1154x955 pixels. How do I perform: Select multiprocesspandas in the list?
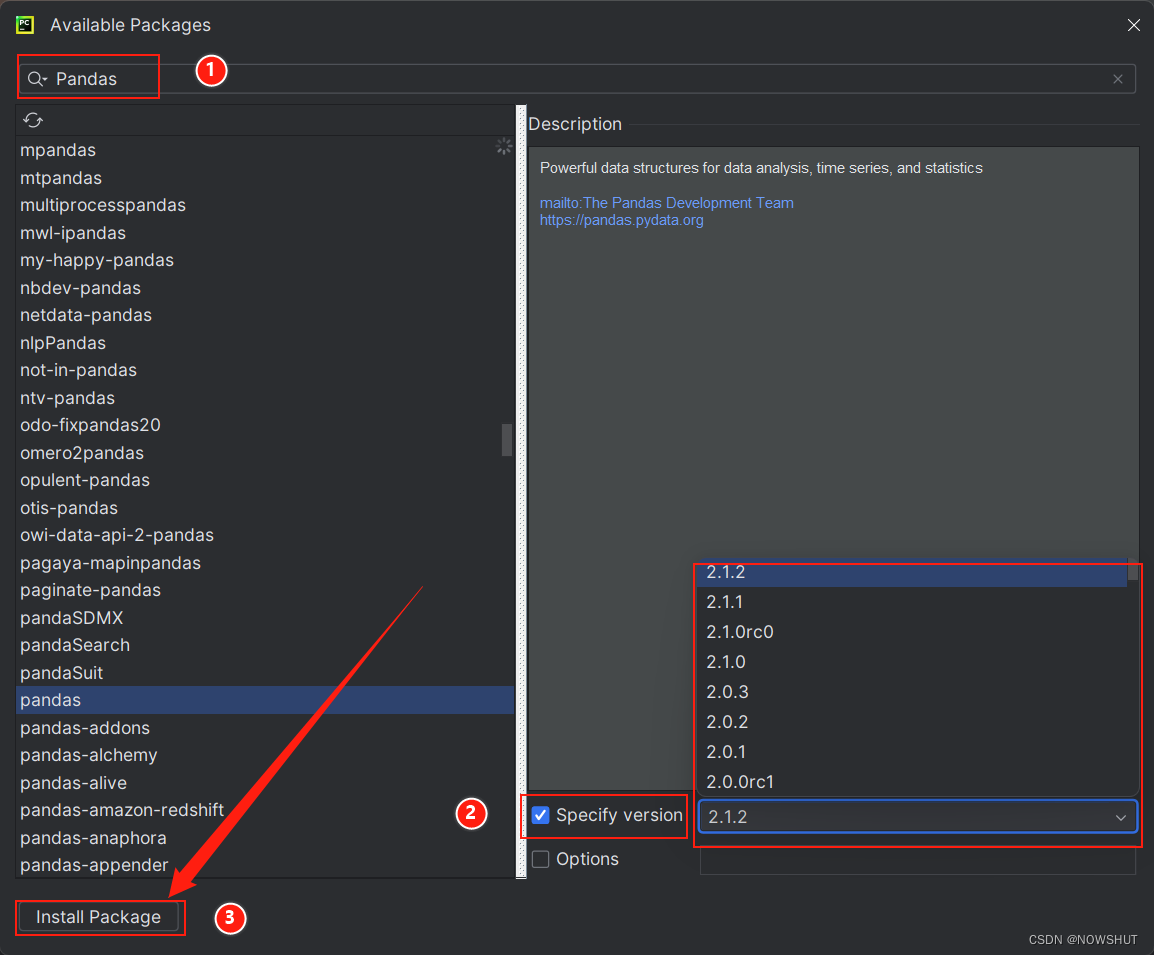click(x=265, y=205)
